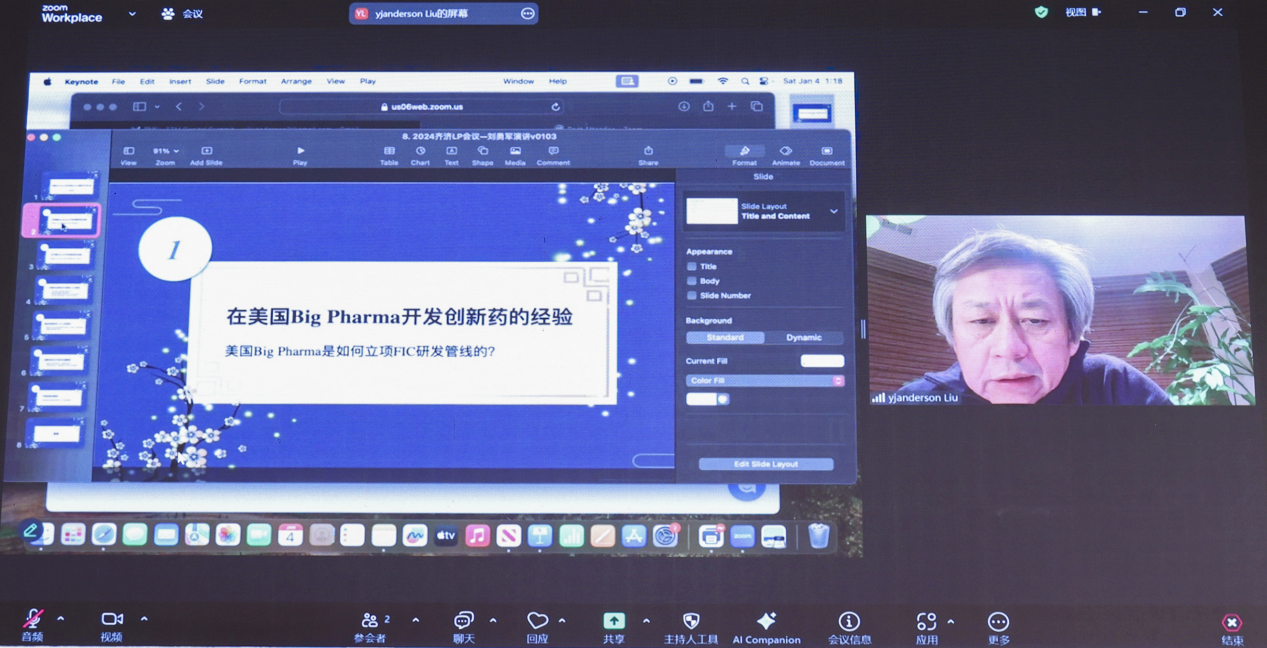The width and height of the screenshot is (1267, 648).
Task: Enable the Title checkbox under Appearance
Action: pos(692,267)
